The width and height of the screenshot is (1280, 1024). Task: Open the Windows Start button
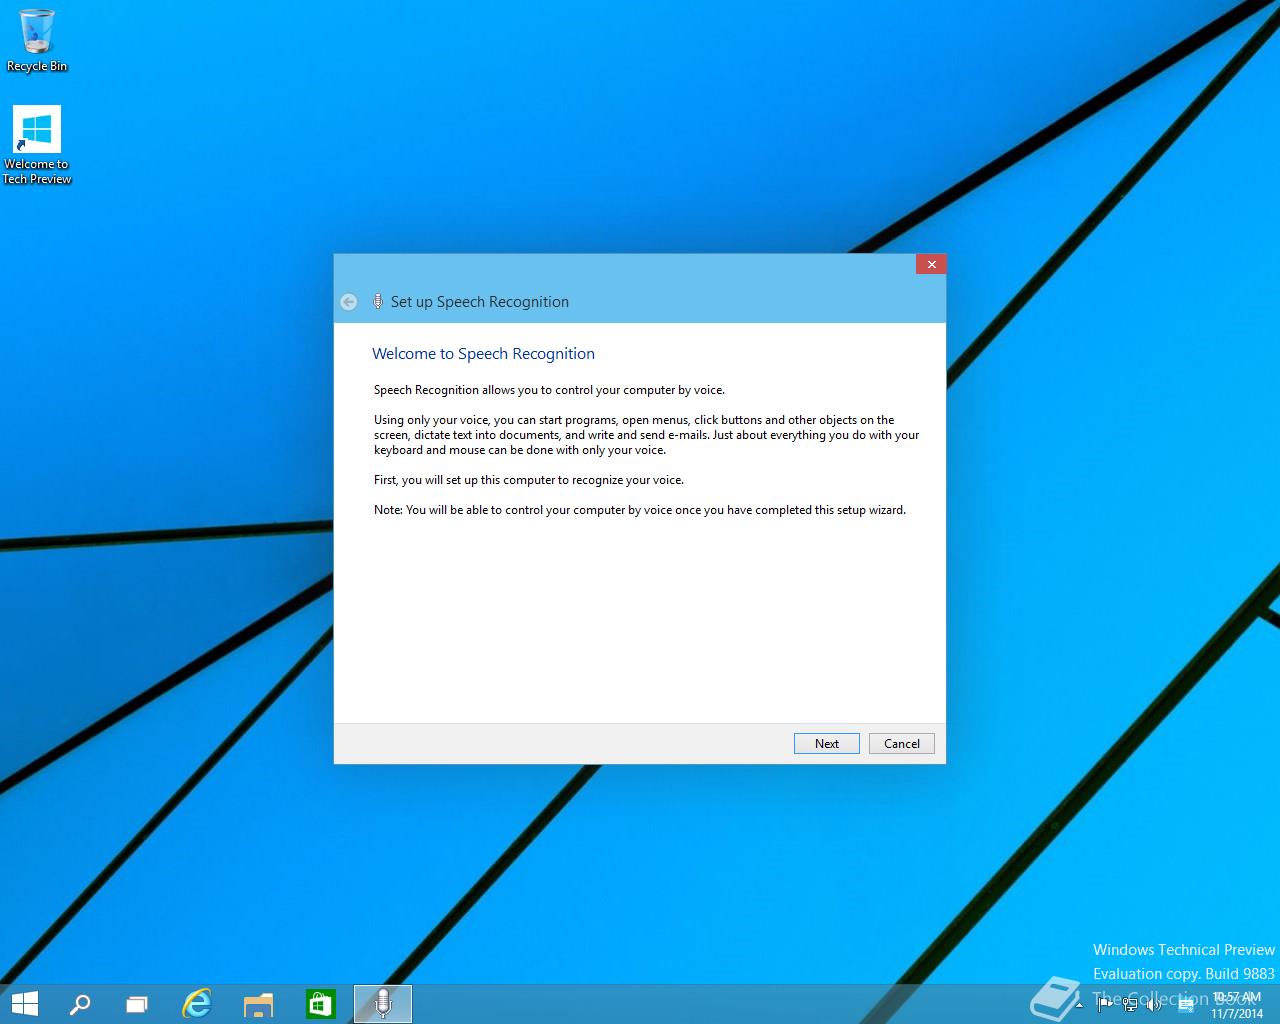pos(25,1003)
